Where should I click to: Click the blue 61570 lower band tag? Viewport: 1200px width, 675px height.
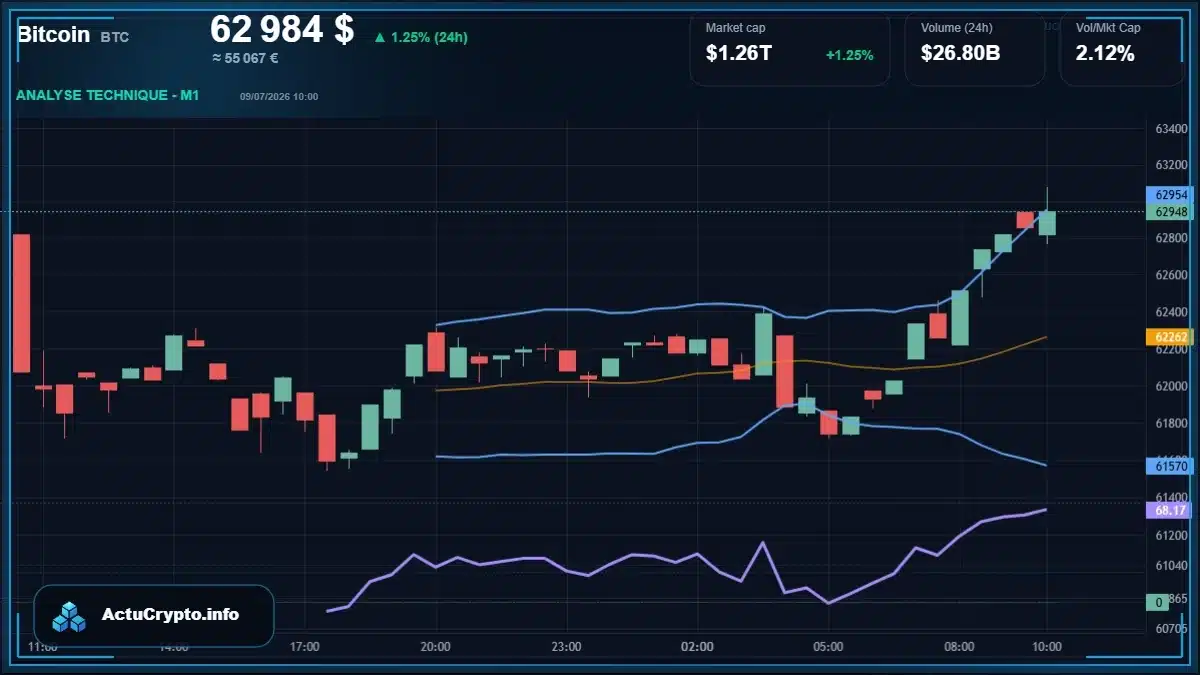click(x=1167, y=465)
